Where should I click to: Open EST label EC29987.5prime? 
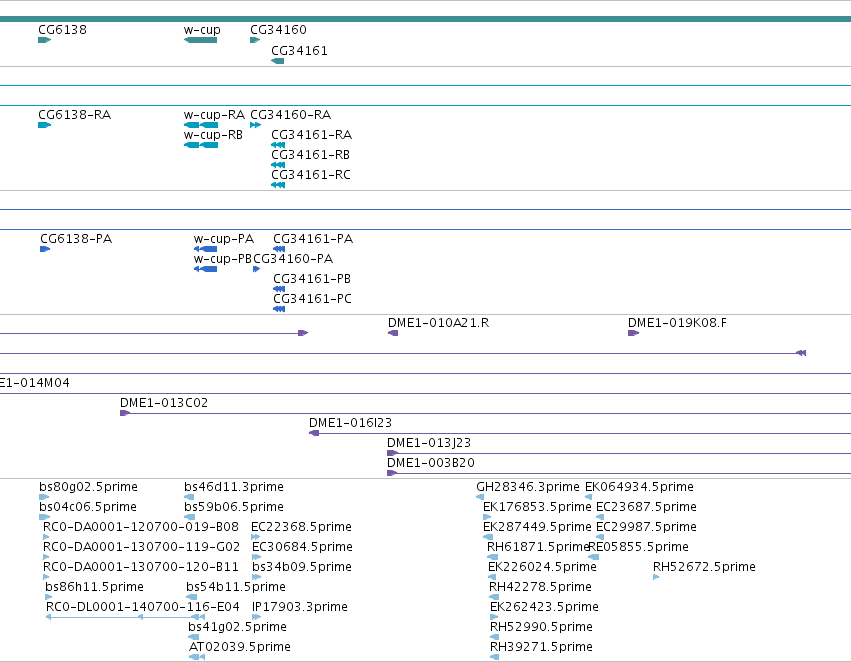coord(646,527)
